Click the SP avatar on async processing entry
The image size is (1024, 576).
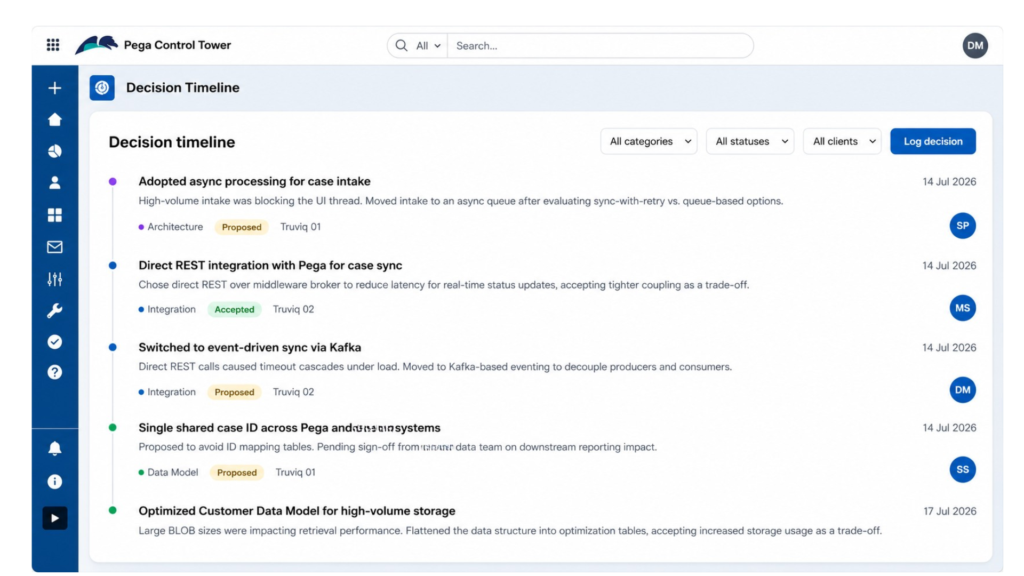pos(963,226)
